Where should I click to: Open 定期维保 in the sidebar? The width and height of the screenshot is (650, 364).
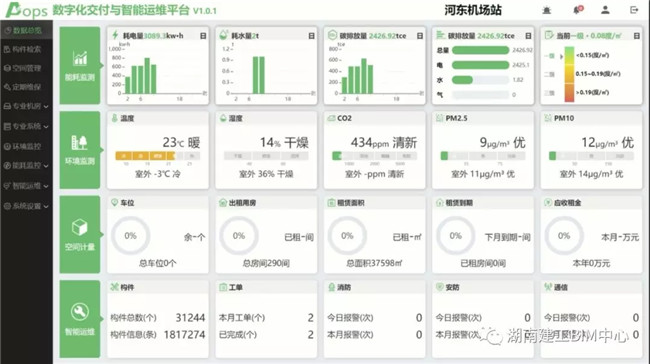coord(26,87)
